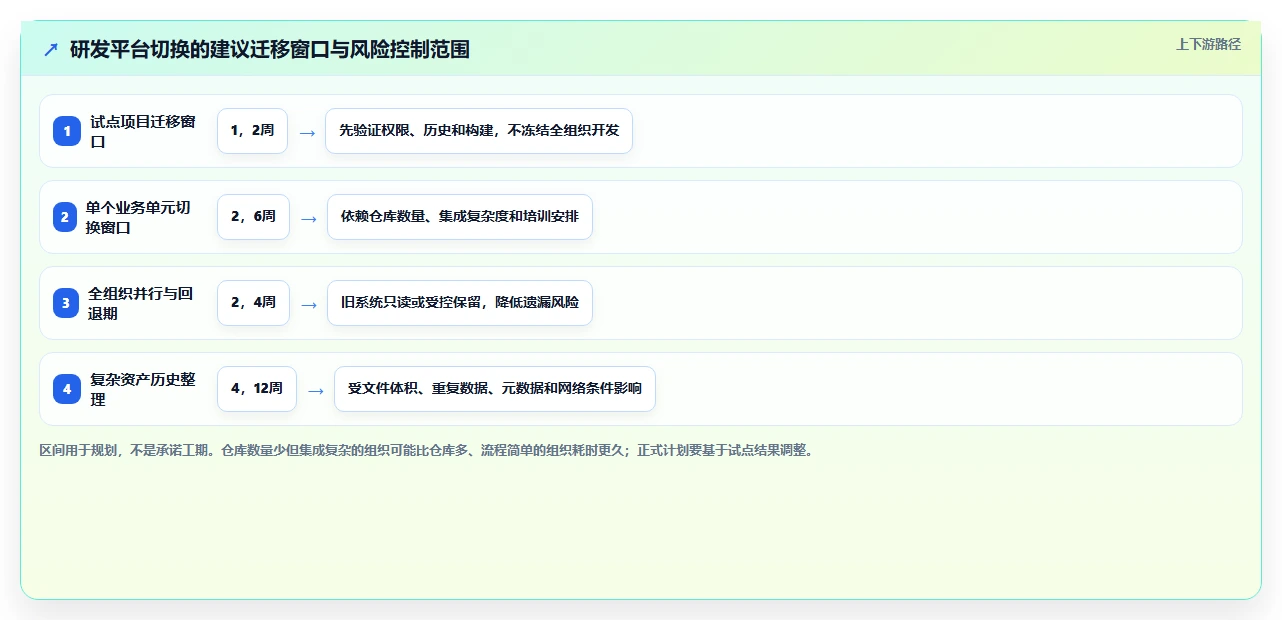The height and width of the screenshot is (620, 1282).
Task: Click the 2，4周 duration chip
Action: (253, 303)
